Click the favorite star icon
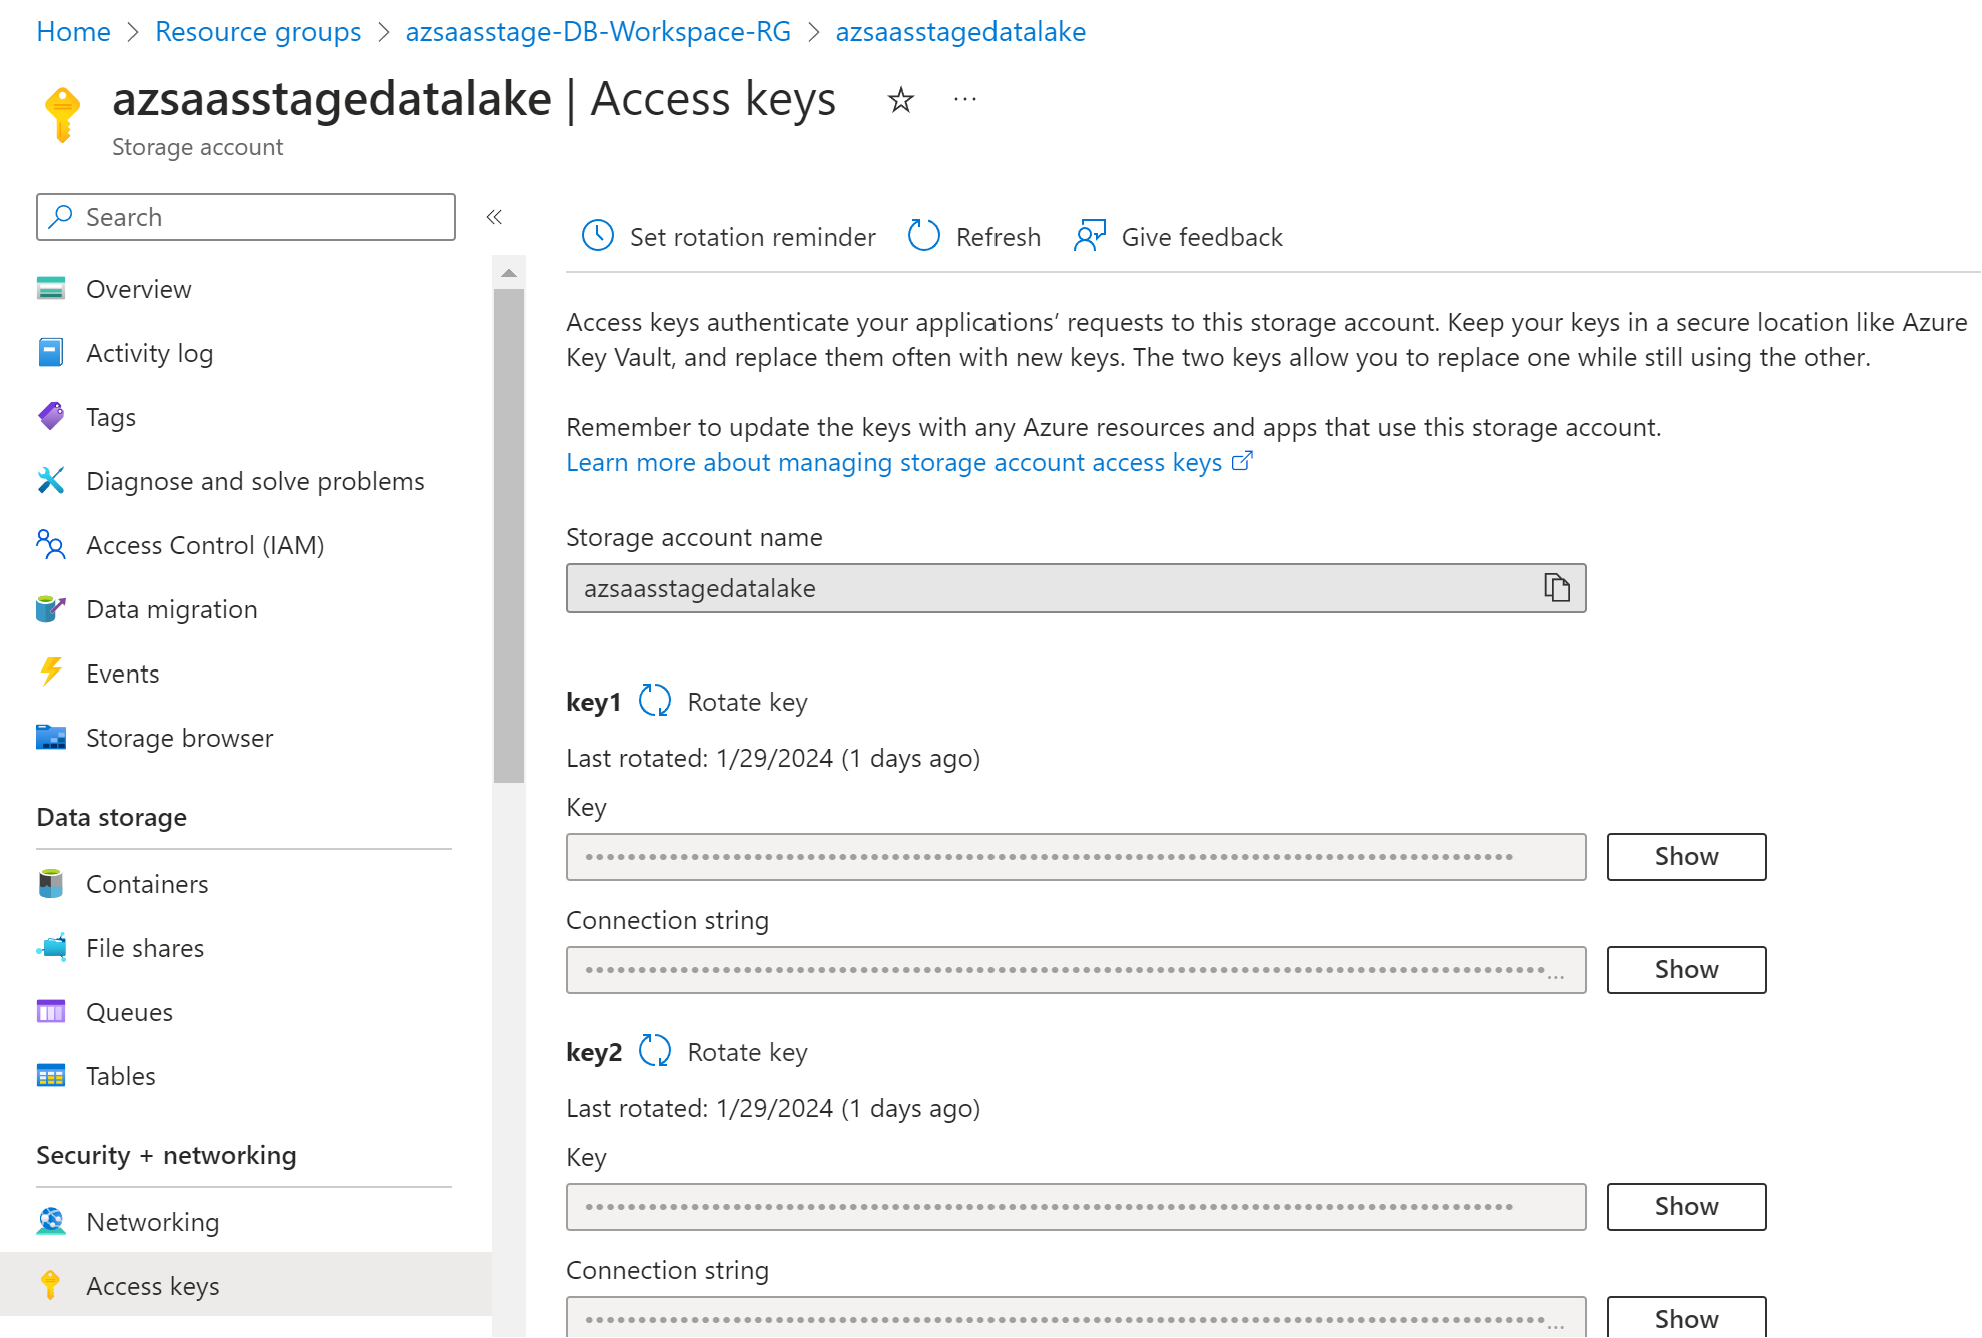This screenshot has height=1338, width=1982. (901, 100)
